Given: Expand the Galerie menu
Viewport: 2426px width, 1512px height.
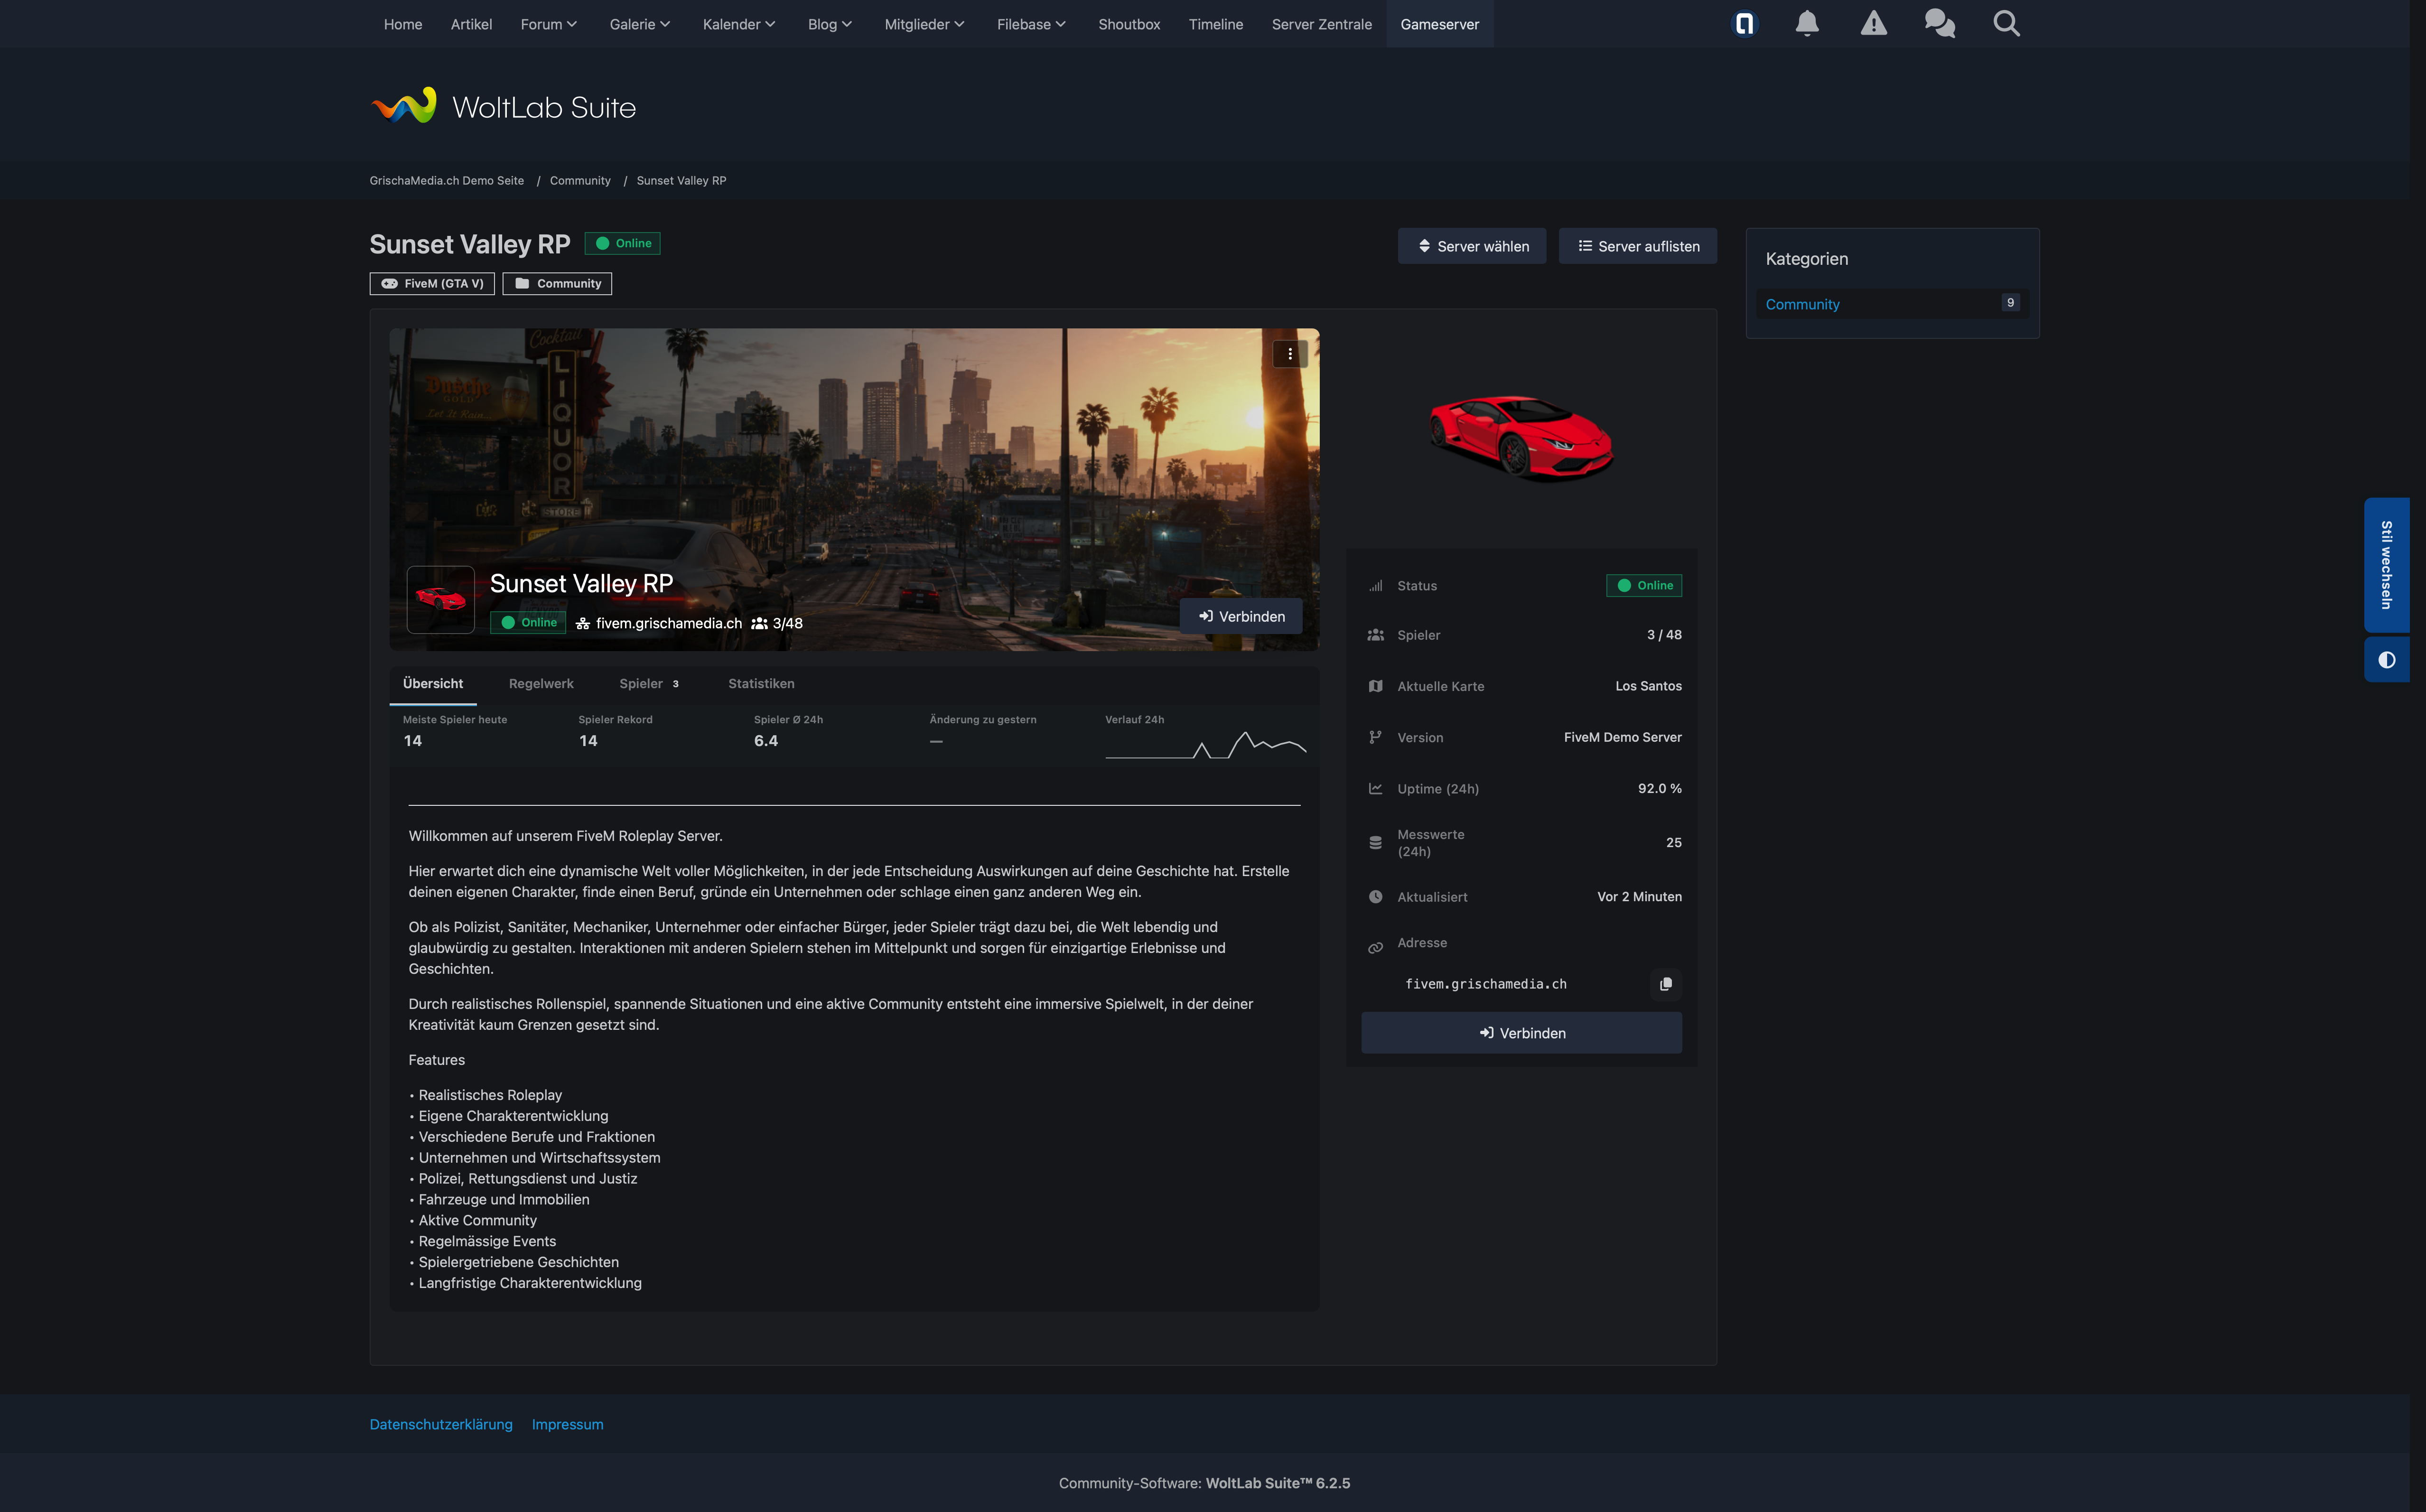Looking at the screenshot, I should [640, 24].
